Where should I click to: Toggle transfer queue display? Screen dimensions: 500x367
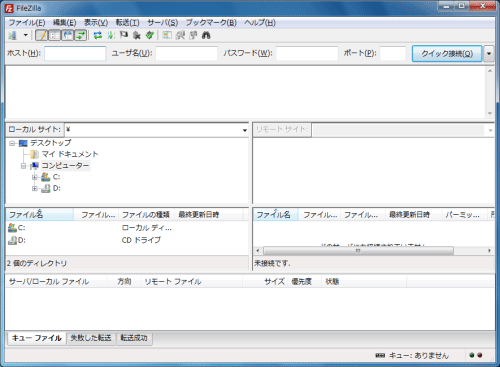pyautogui.click(x=81, y=35)
